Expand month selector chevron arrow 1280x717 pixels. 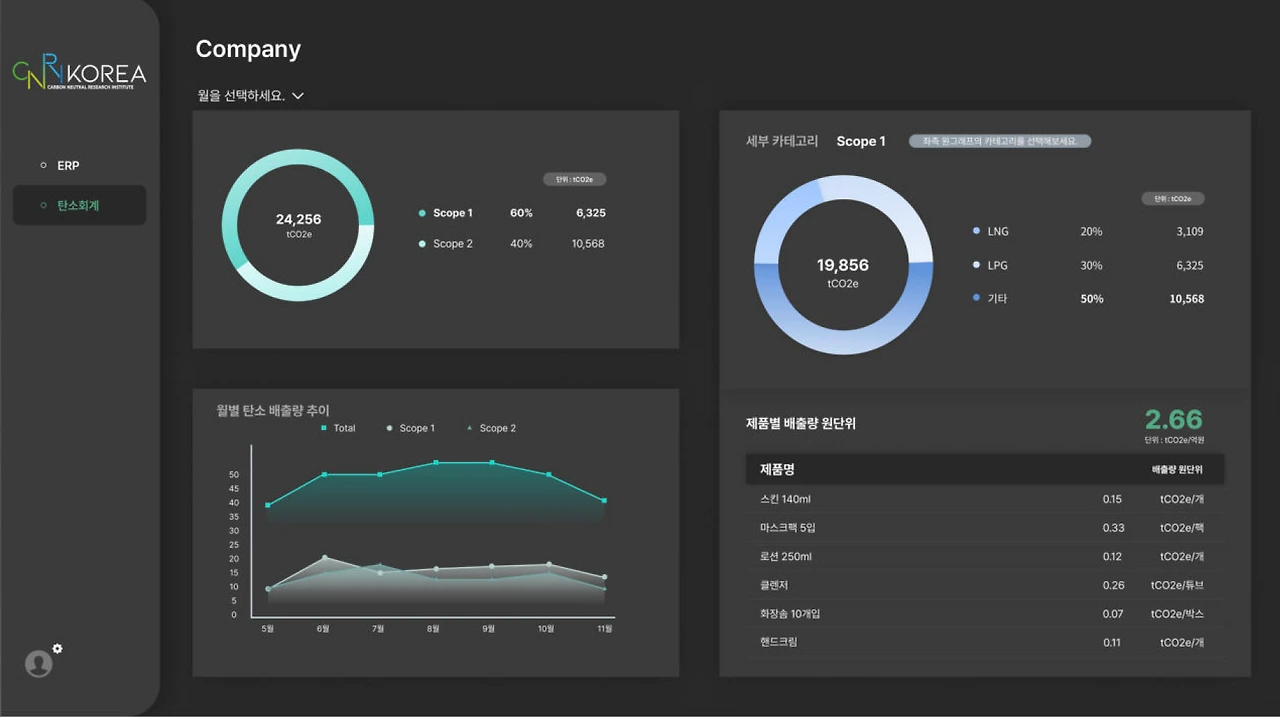297,96
